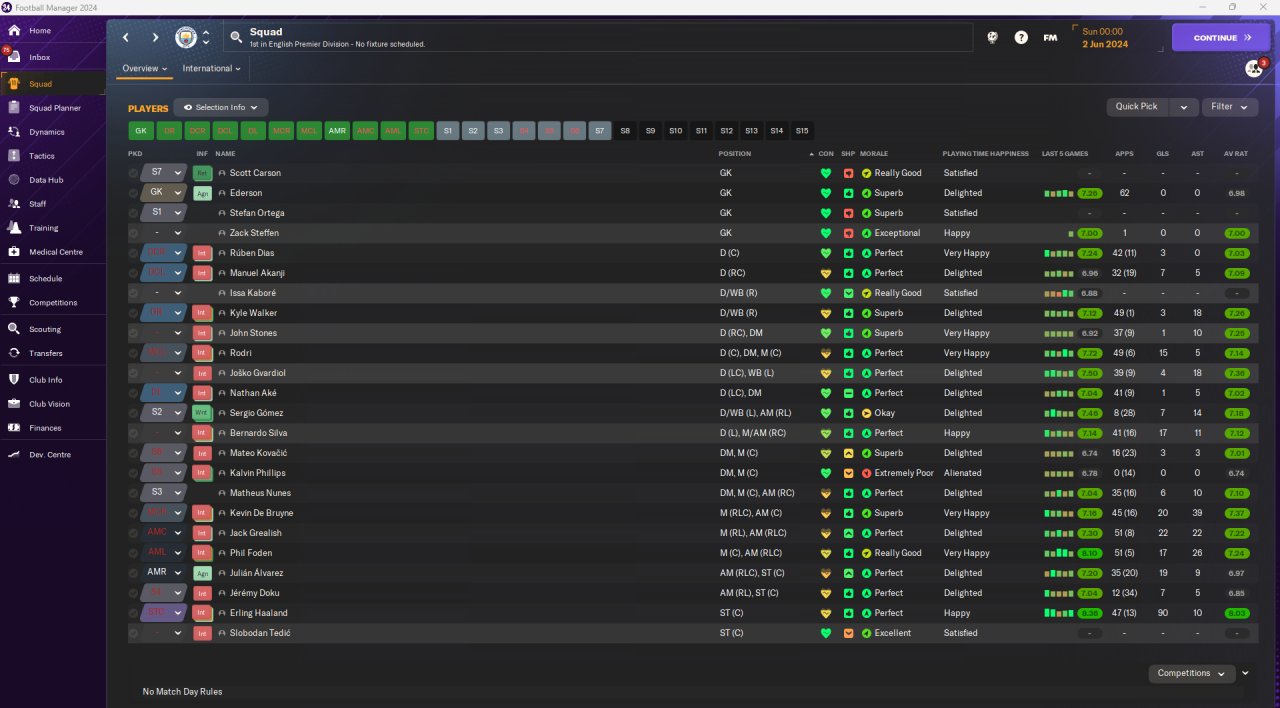Click the Football Manager 2024 title icon
Viewport: 1280px width, 708px height.
point(7,7)
